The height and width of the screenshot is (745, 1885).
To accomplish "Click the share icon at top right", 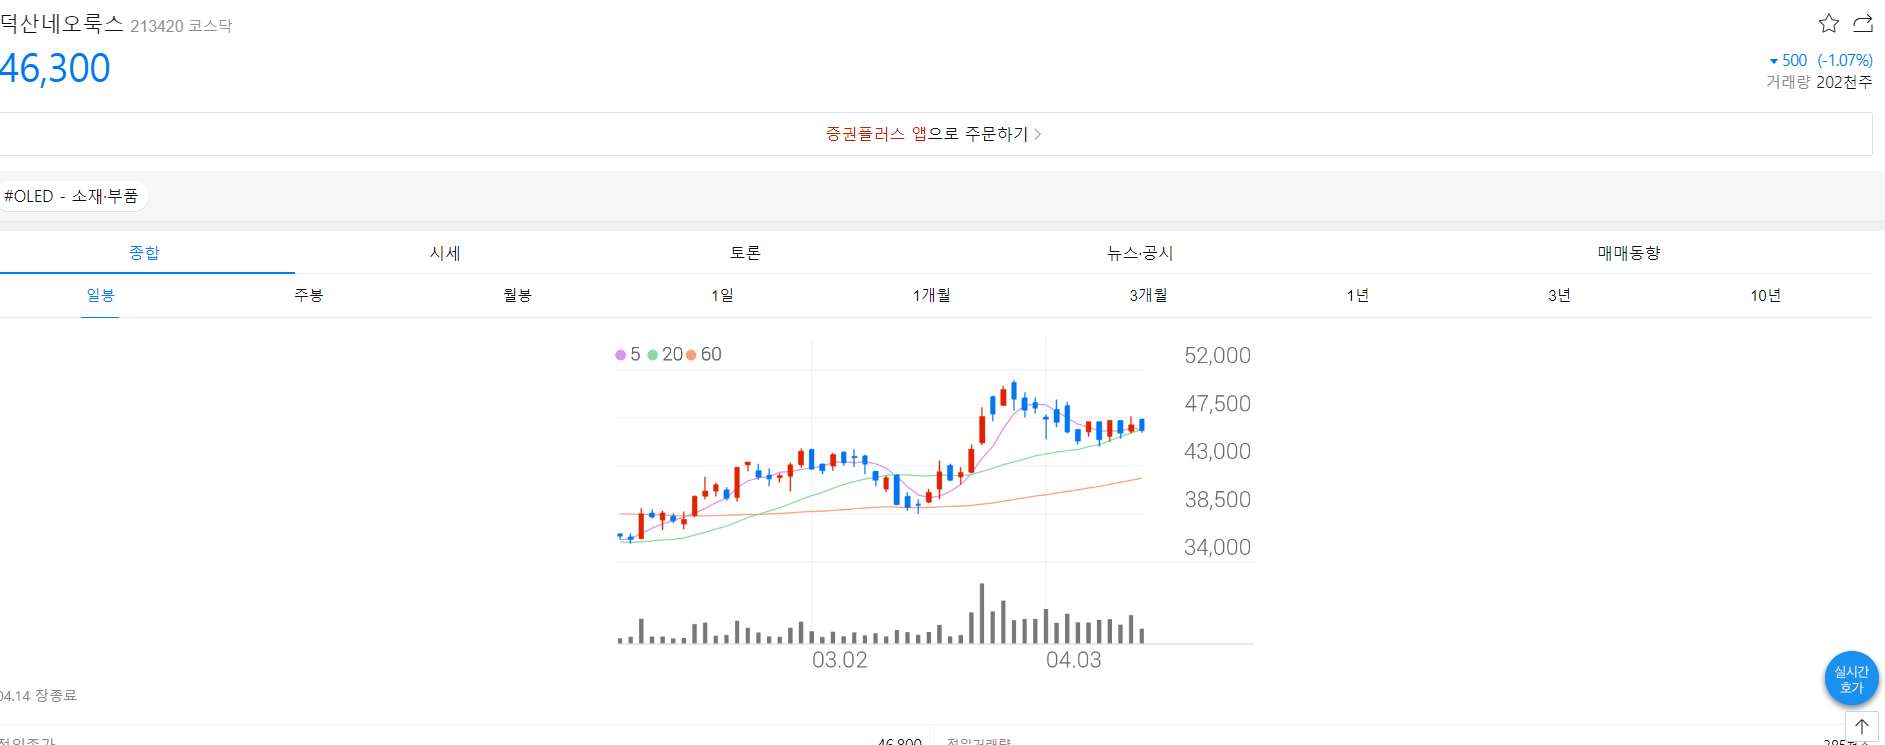I will [x=1863, y=23].
